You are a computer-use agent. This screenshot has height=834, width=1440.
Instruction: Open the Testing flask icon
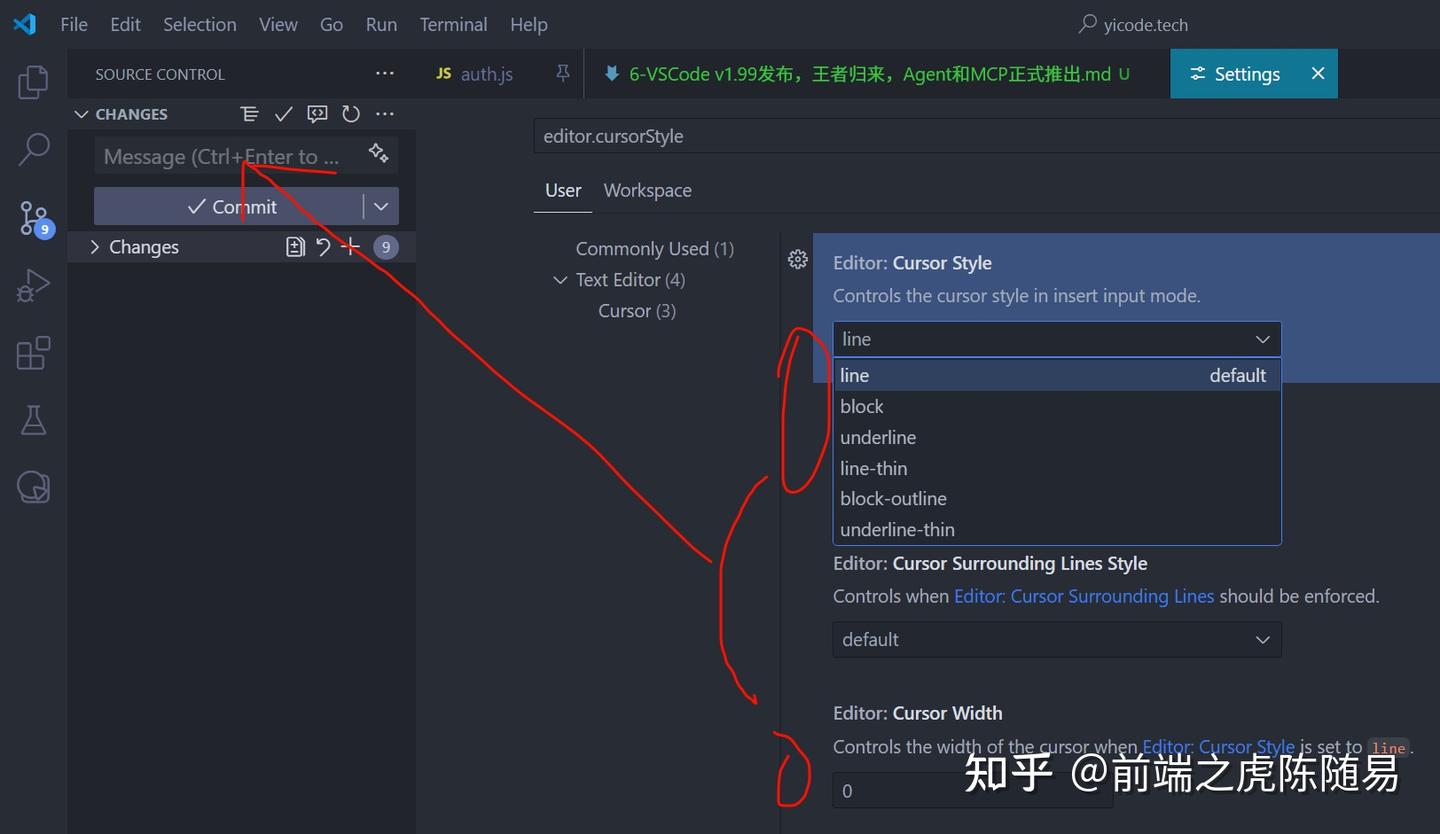[33, 420]
